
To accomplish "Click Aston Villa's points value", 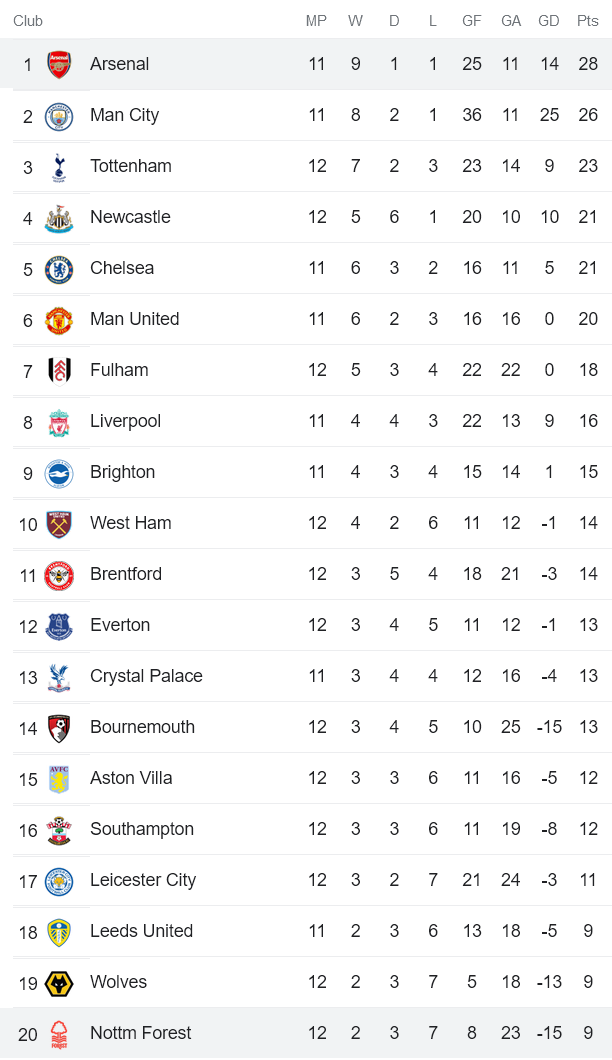I will [x=588, y=778].
